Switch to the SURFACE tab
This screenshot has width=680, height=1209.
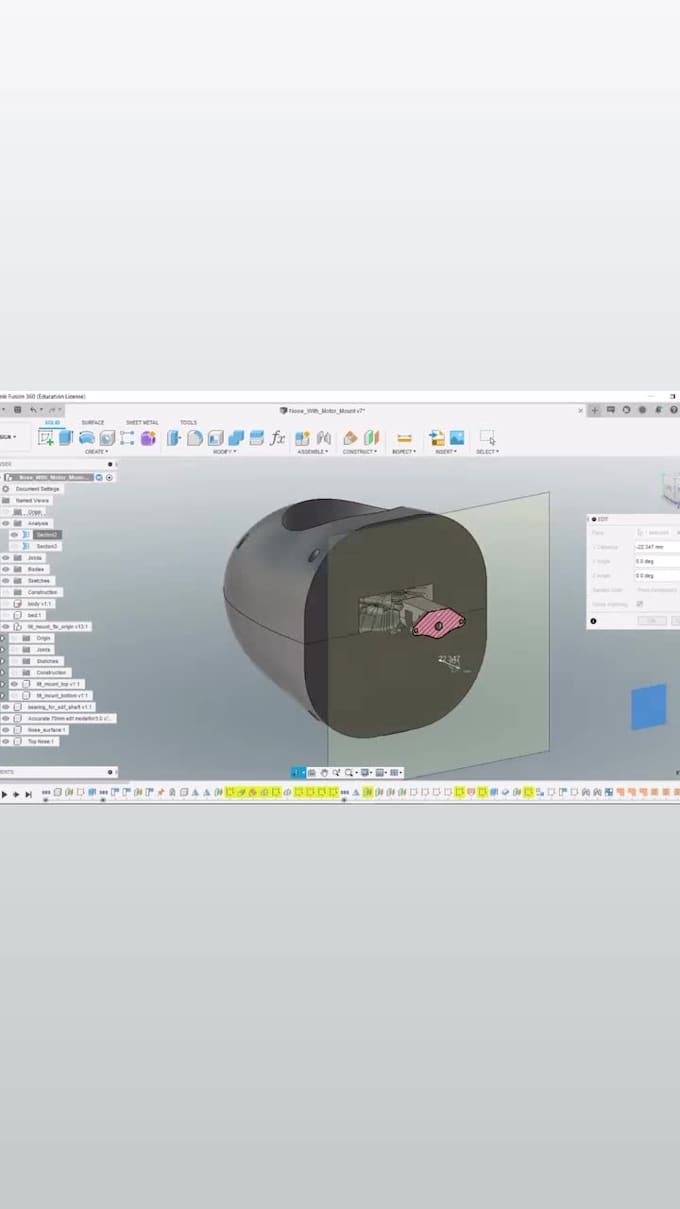pyautogui.click(x=93, y=423)
